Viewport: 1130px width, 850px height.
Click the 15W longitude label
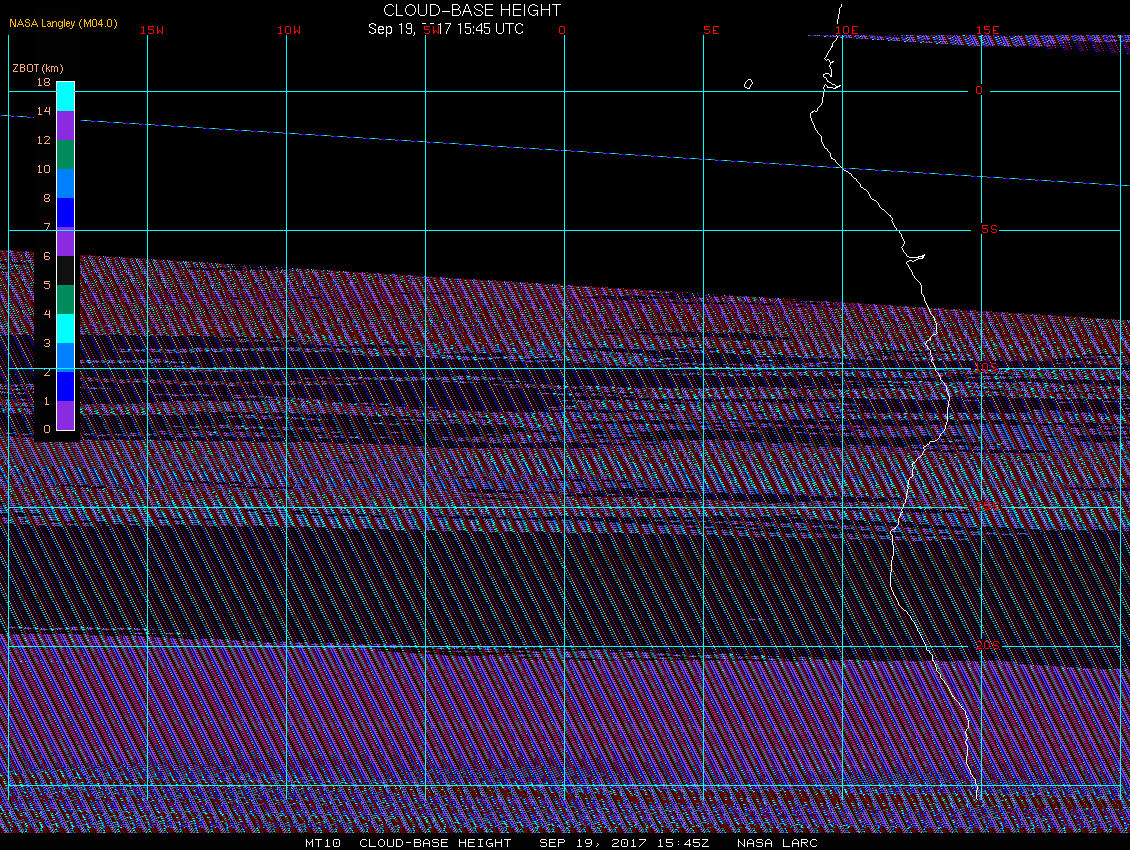pos(151,30)
